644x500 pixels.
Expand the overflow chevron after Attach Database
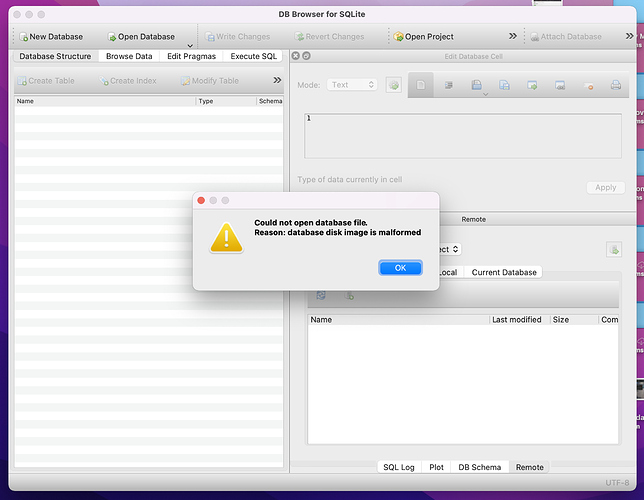[629, 36]
